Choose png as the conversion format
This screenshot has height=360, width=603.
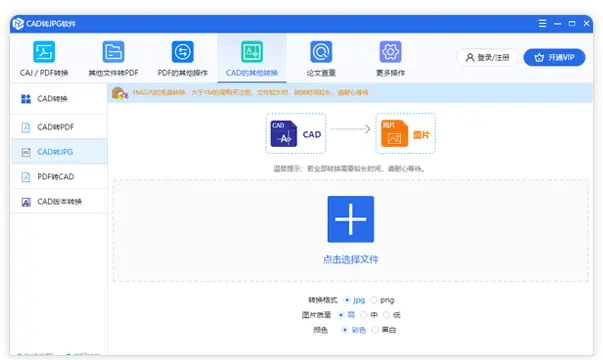click(x=374, y=300)
